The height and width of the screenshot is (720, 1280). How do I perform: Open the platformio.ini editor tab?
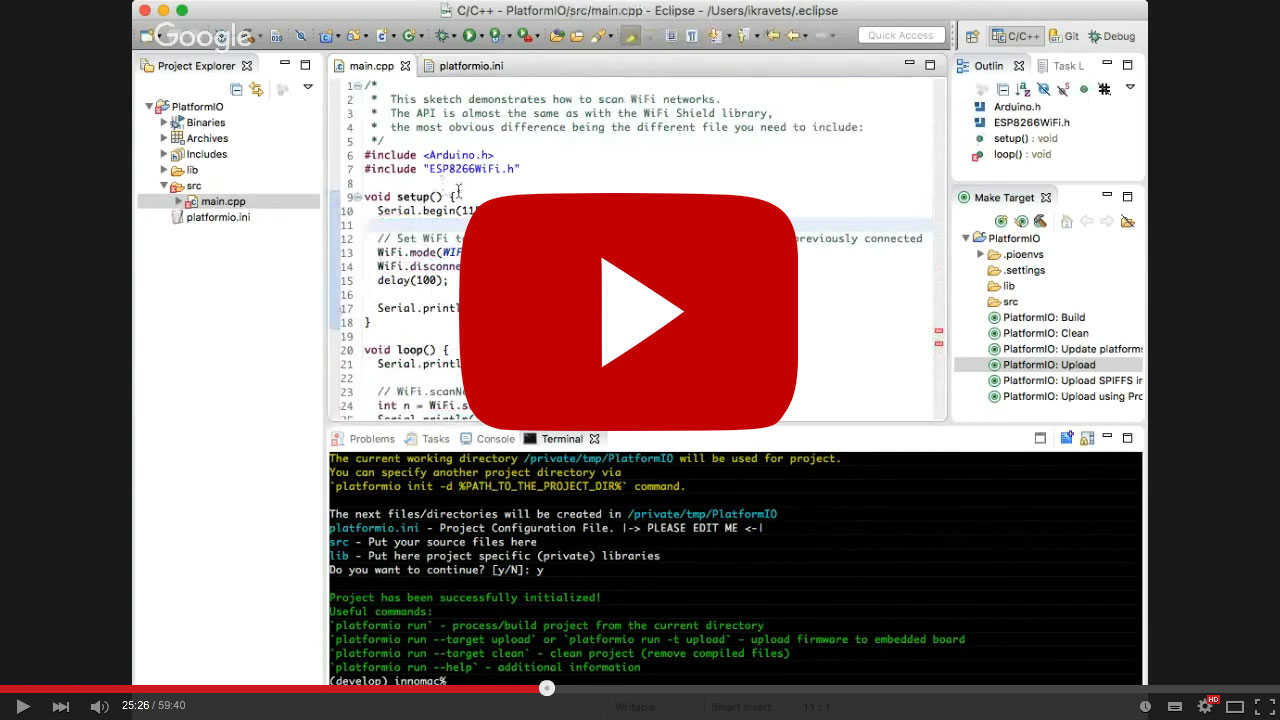coord(471,66)
